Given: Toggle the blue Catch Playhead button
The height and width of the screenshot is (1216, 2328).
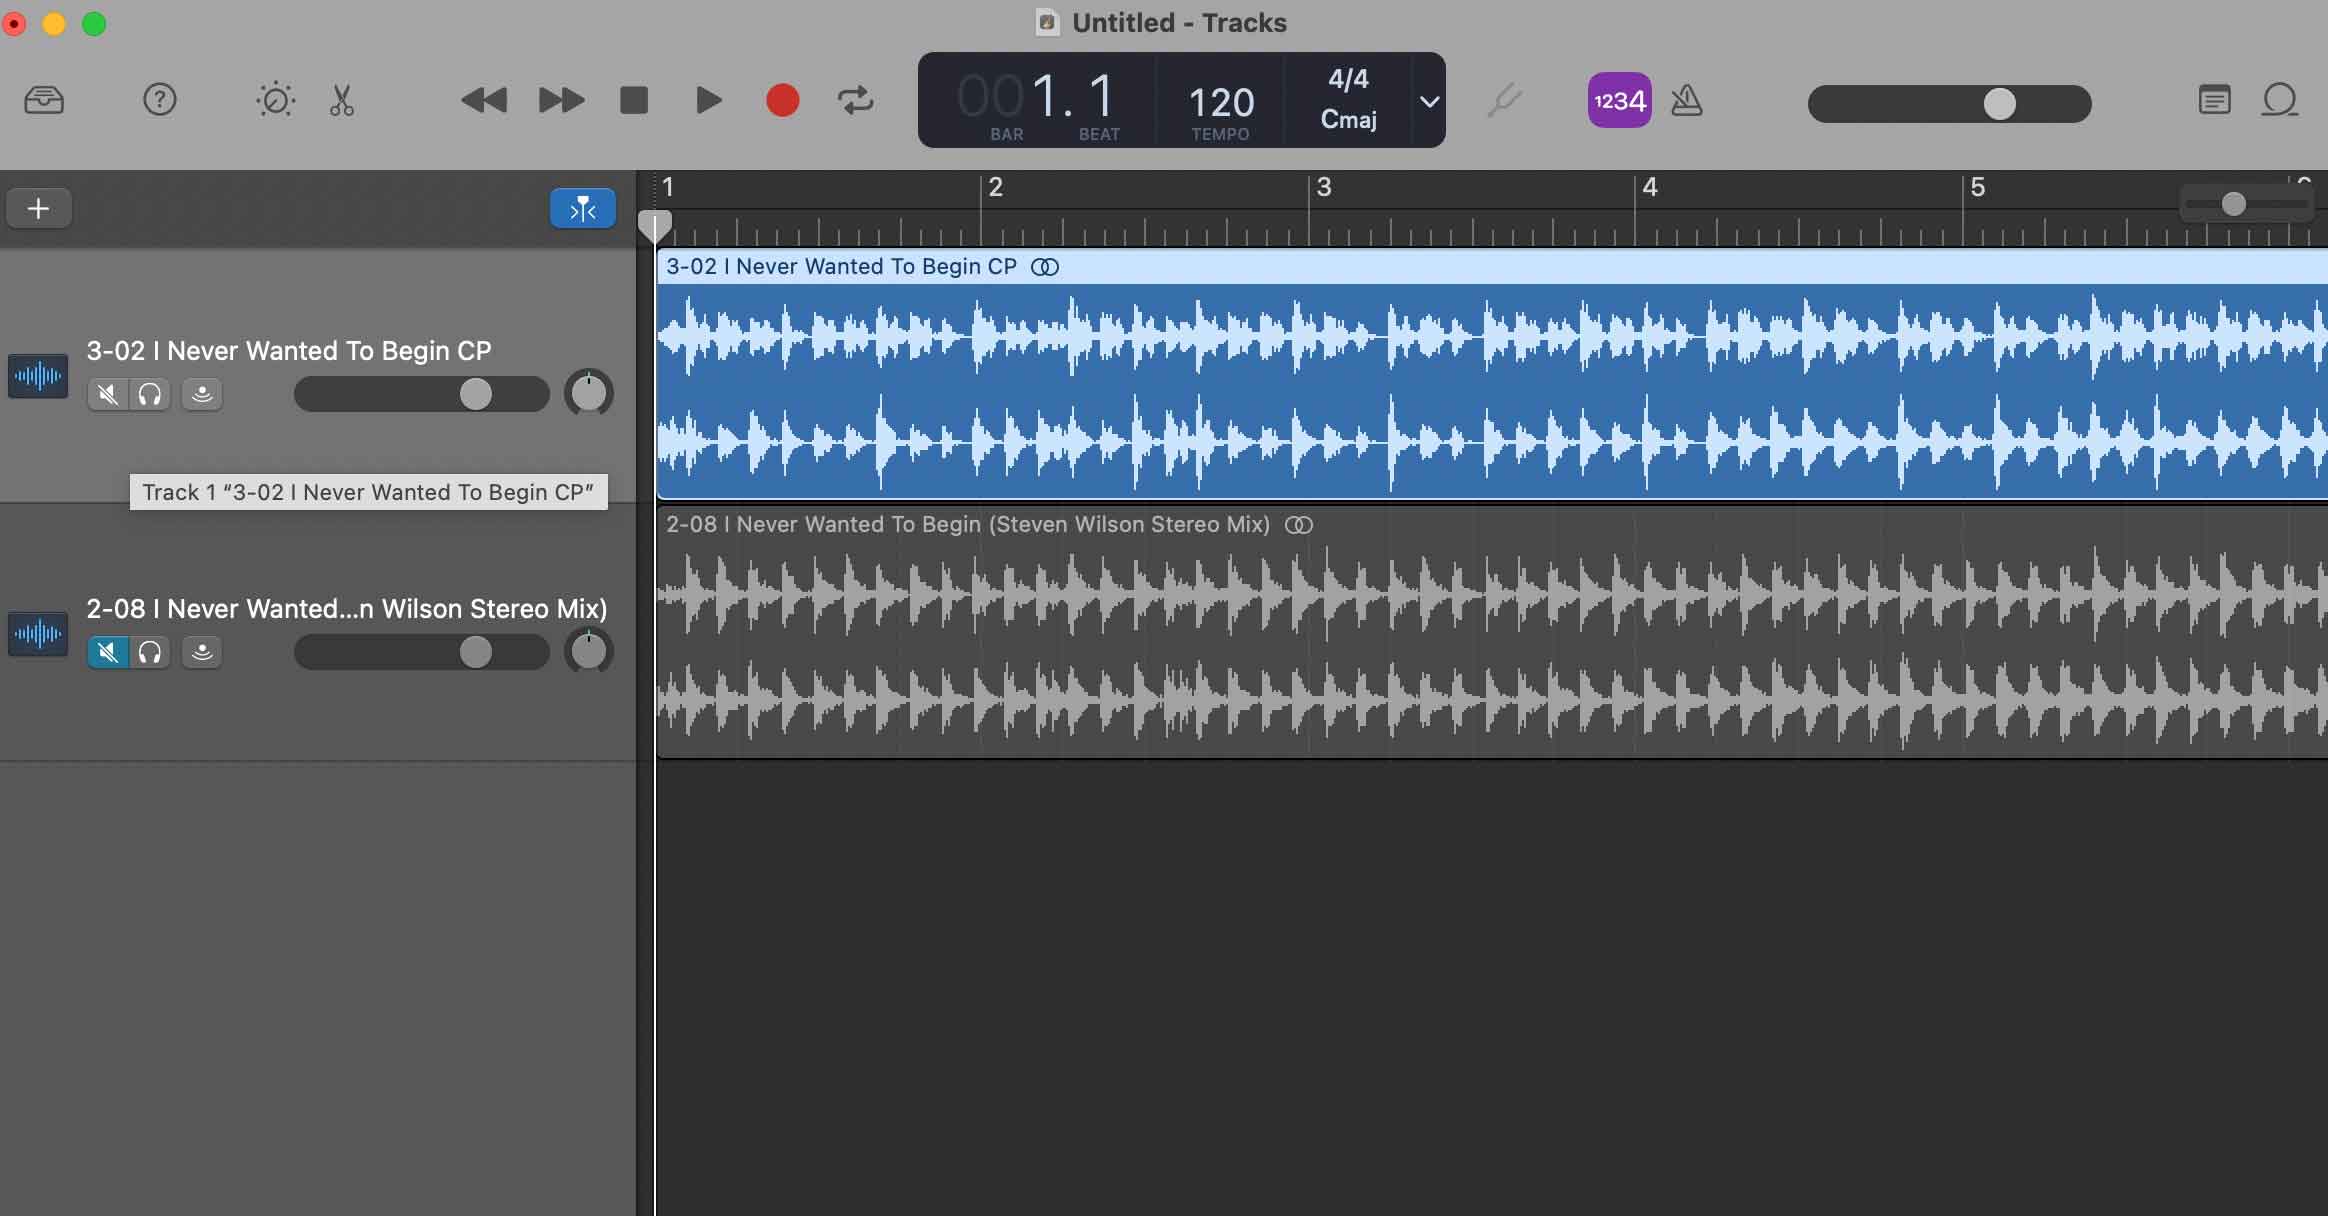Looking at the screenshot, I should click(x=582, y=208).
